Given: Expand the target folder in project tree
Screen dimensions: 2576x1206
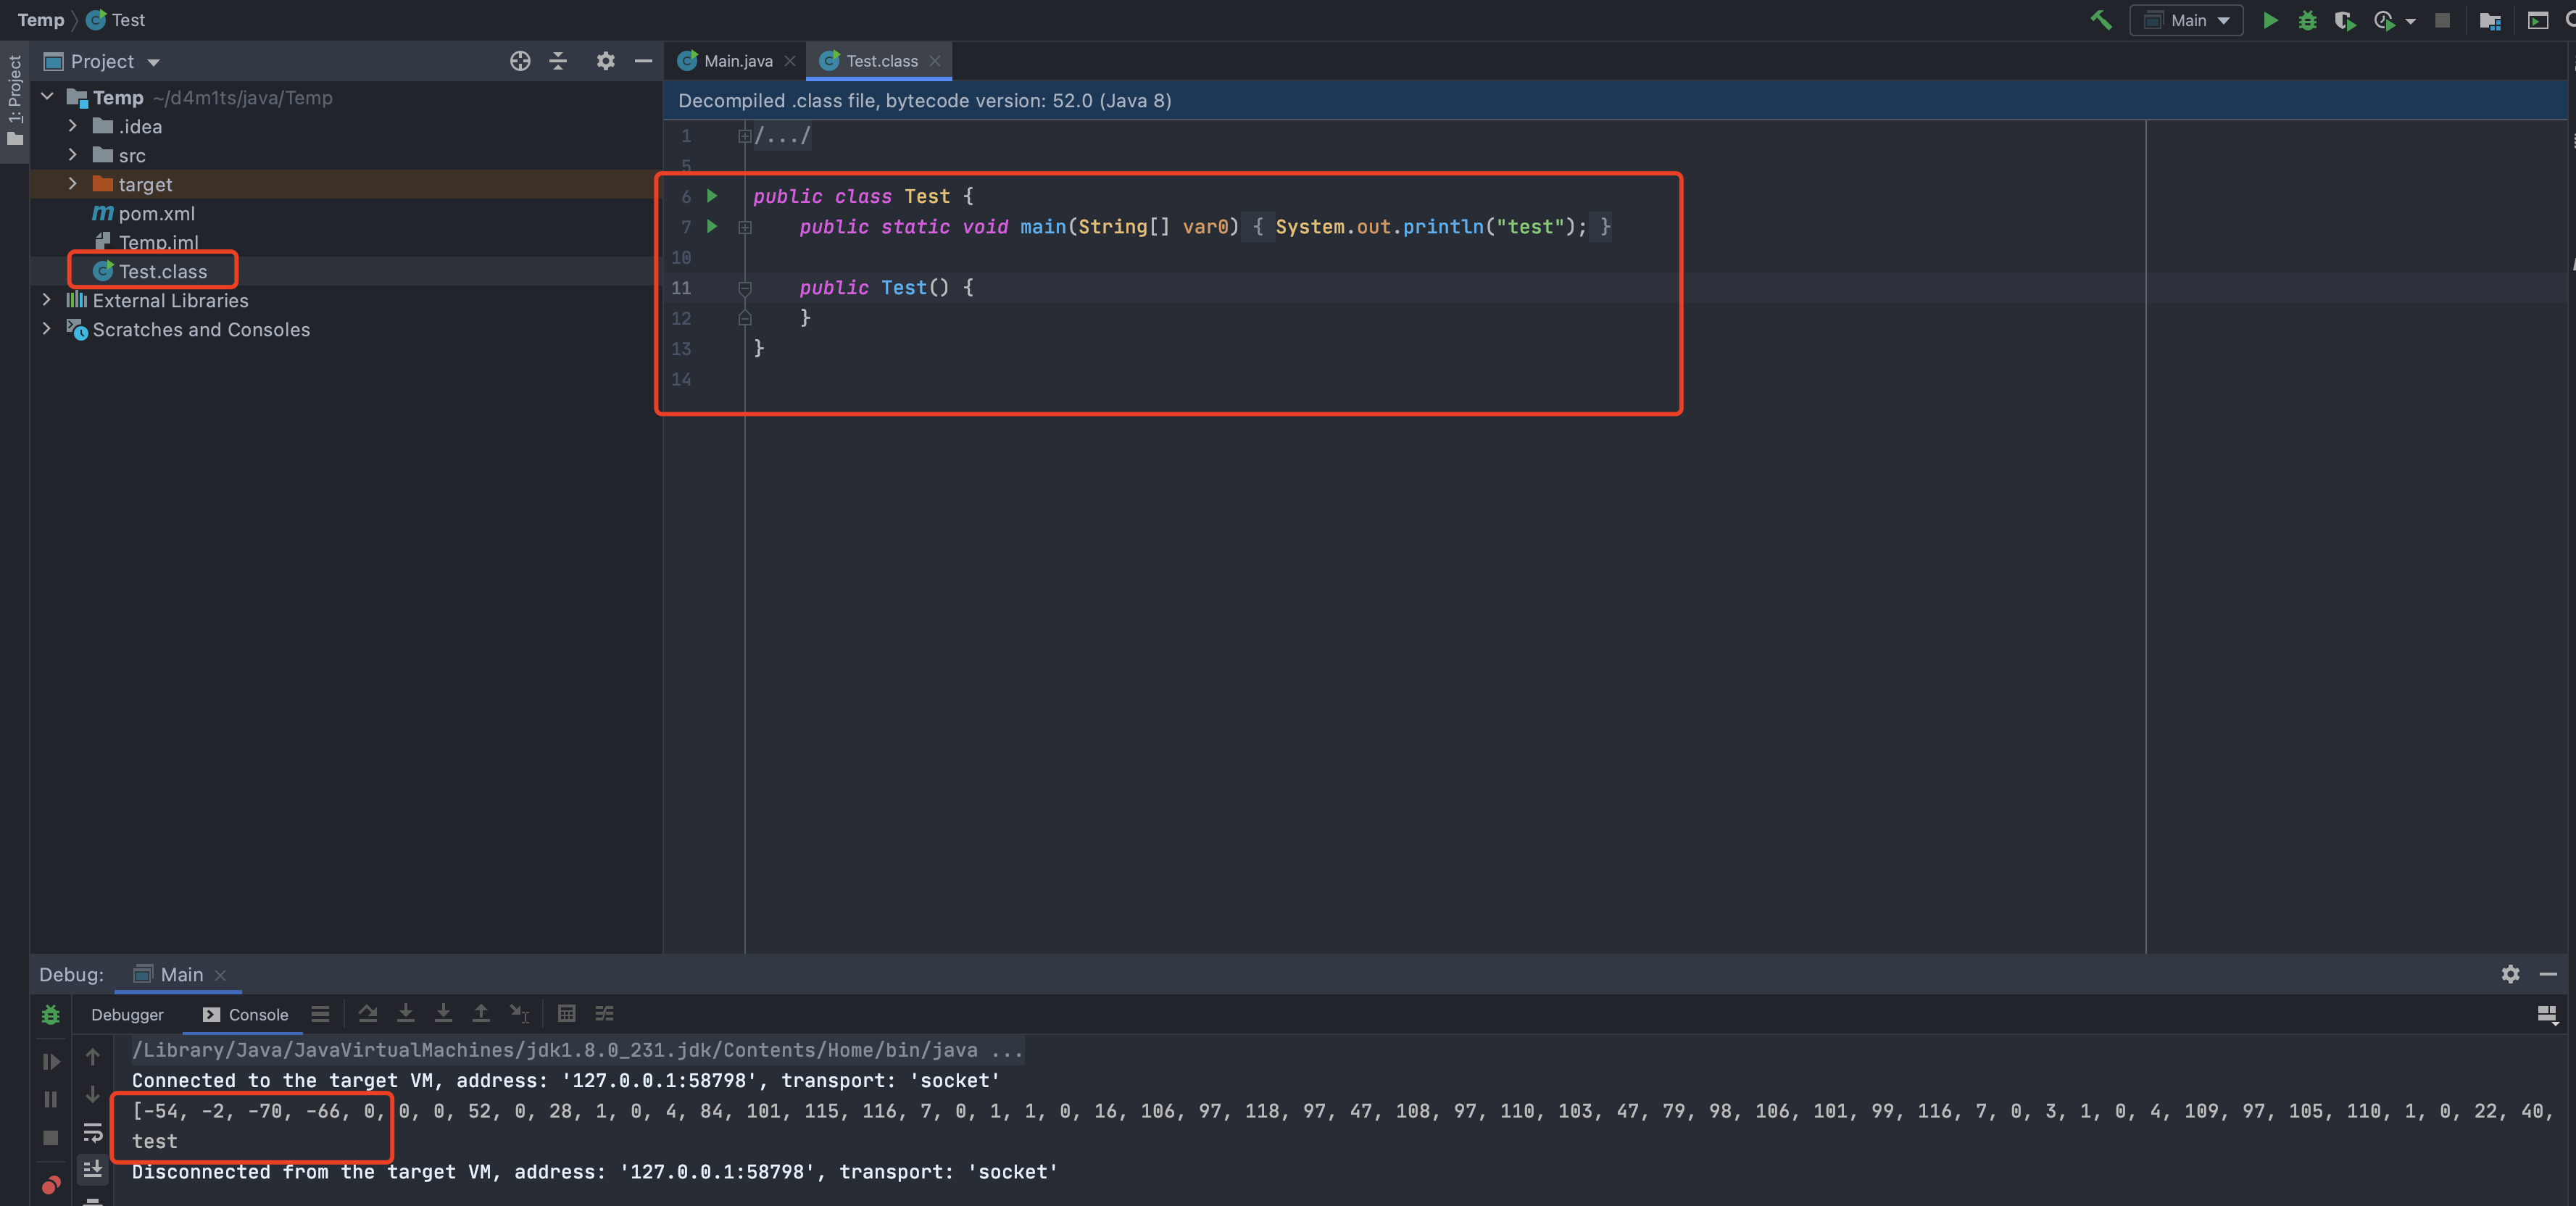Looking at the screenshot, I should pos(73,184).
